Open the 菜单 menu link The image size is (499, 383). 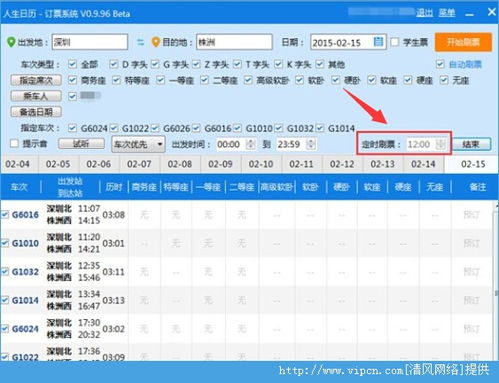coord(447,13)
